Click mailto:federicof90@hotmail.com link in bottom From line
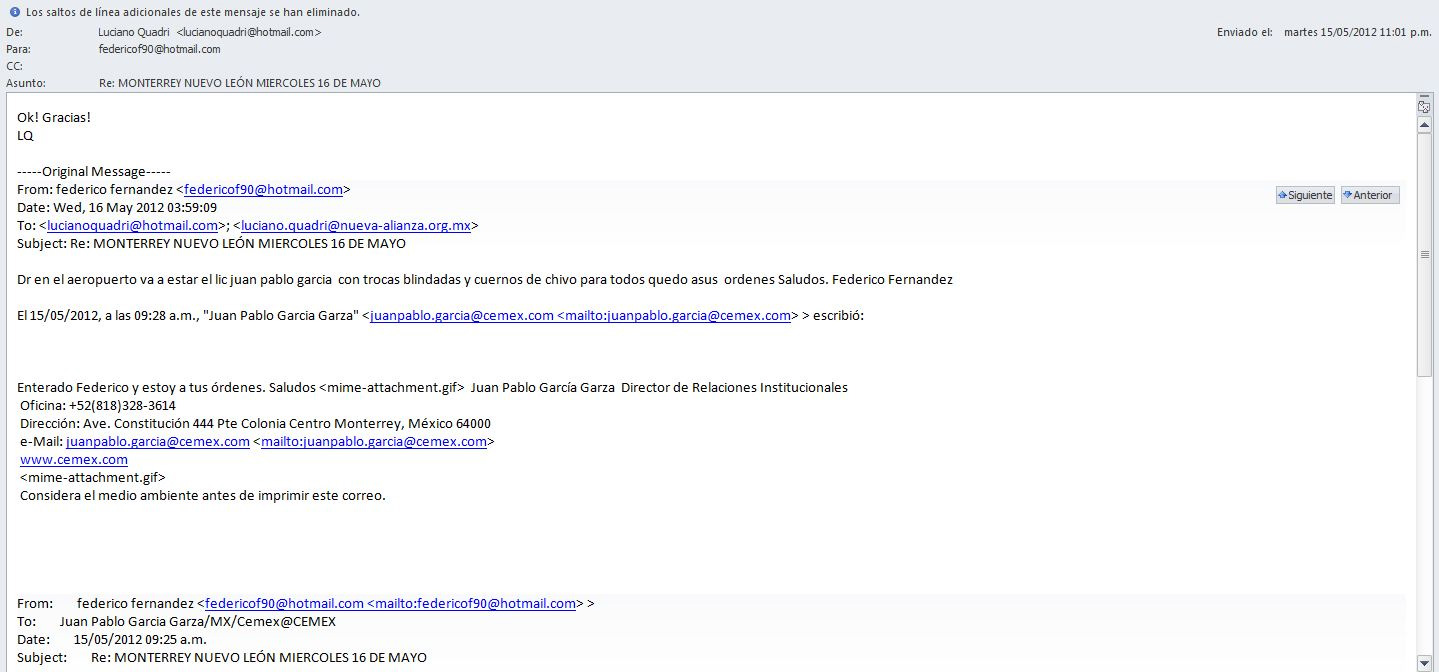 tap(471, 603)
